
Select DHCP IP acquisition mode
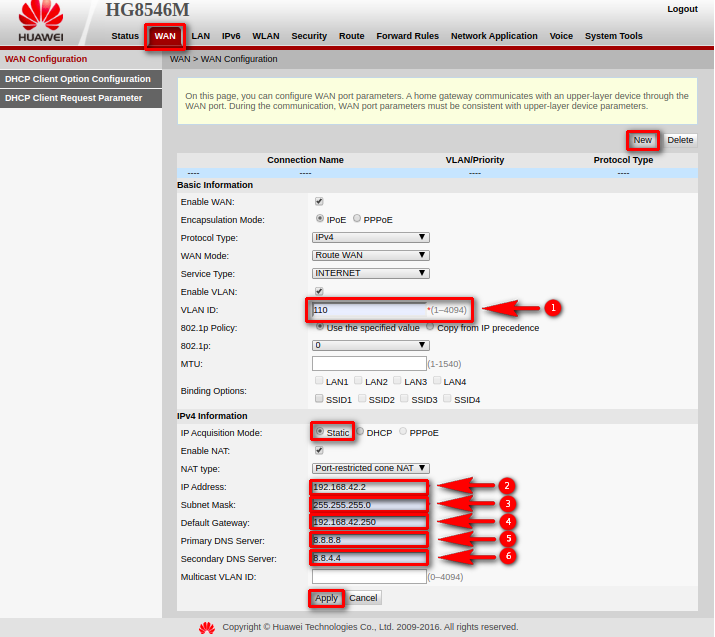tap(361, 432)
